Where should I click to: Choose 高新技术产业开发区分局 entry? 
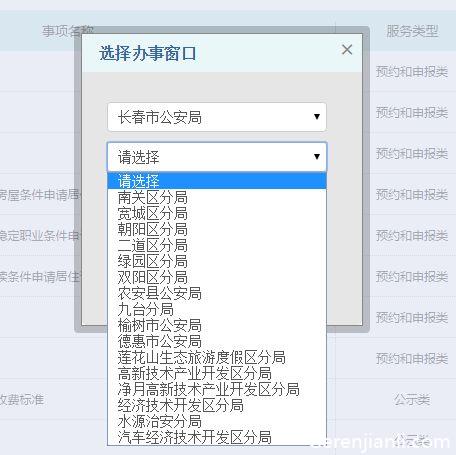pos(217,373)
